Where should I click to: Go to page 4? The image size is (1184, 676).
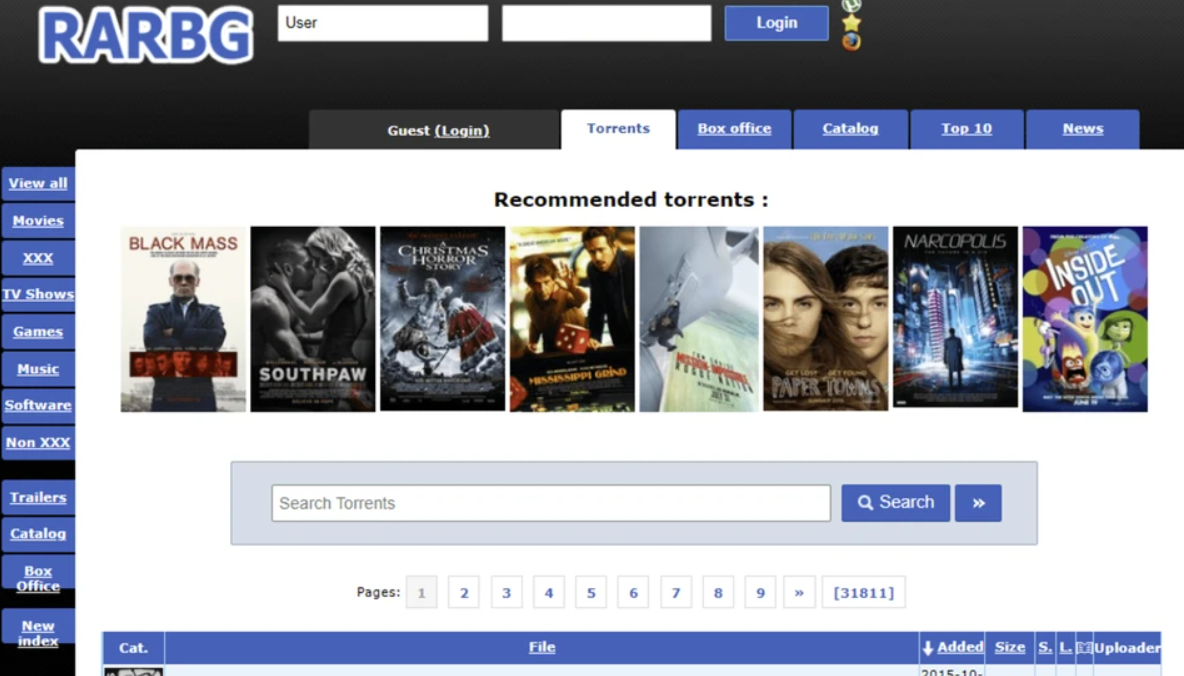pyautogui.click(x=549, y=593)
